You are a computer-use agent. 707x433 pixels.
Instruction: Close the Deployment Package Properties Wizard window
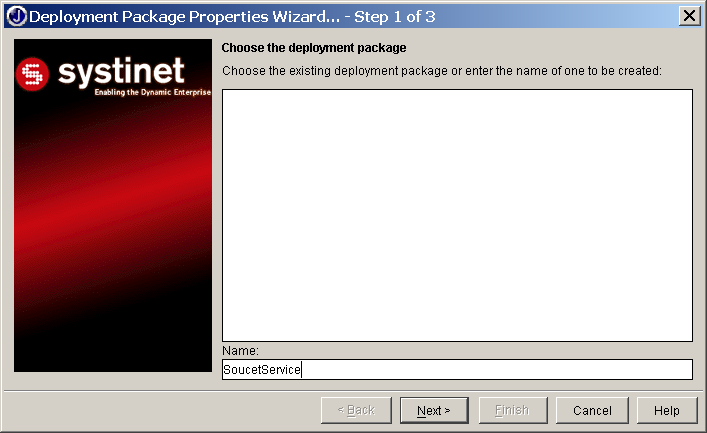point(689,16)
